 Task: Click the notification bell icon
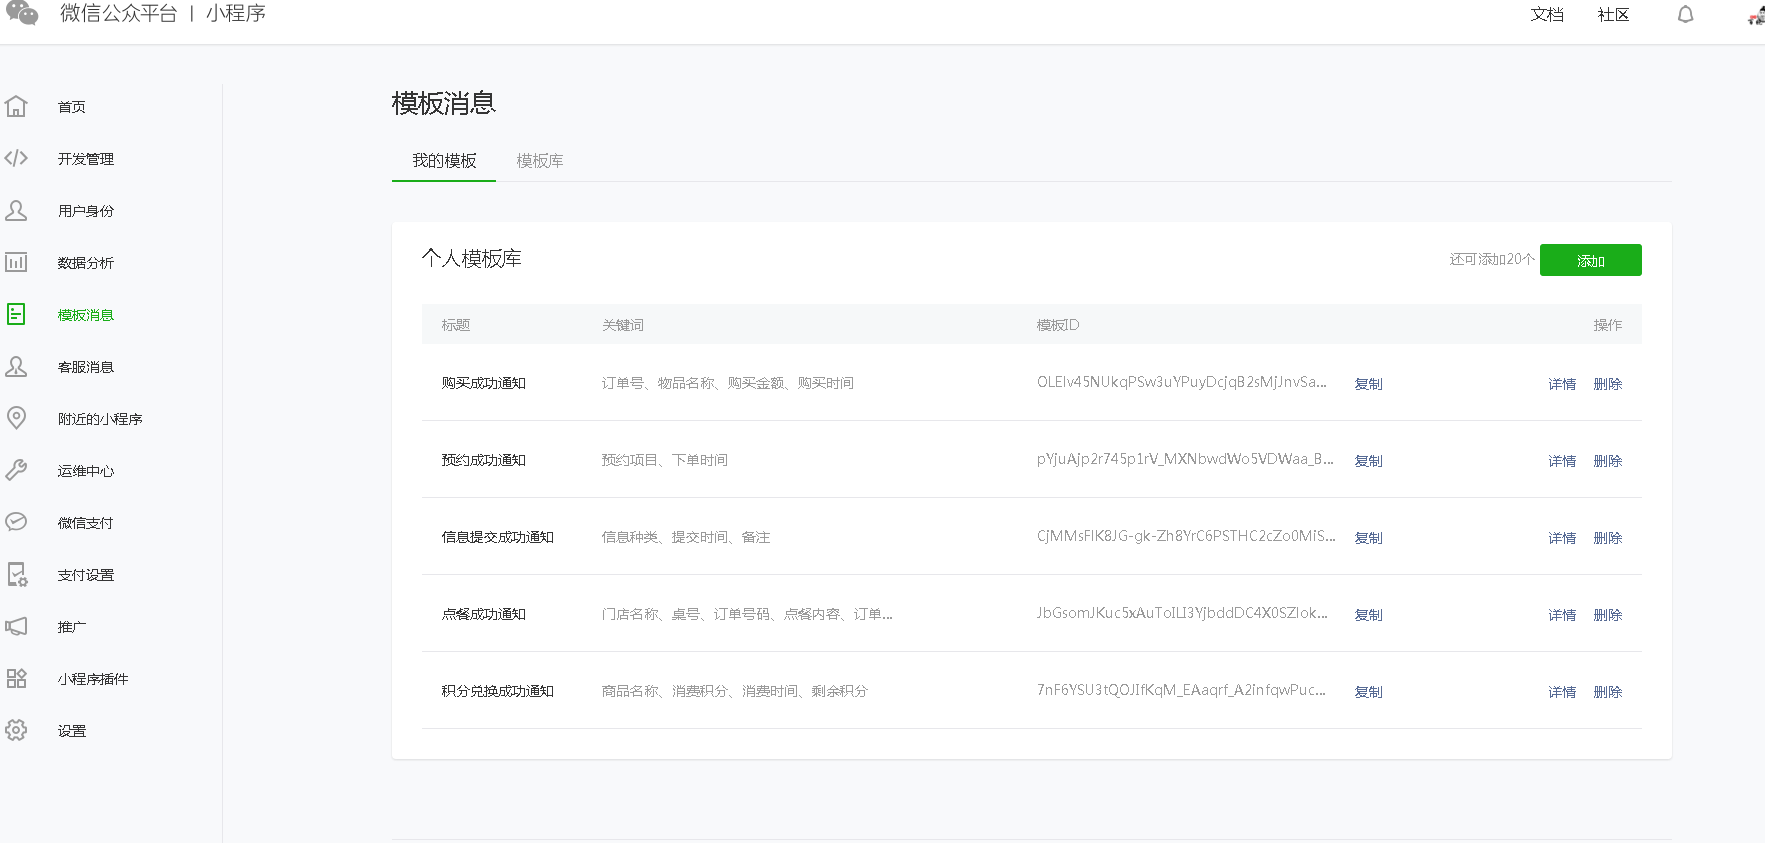1685,14
